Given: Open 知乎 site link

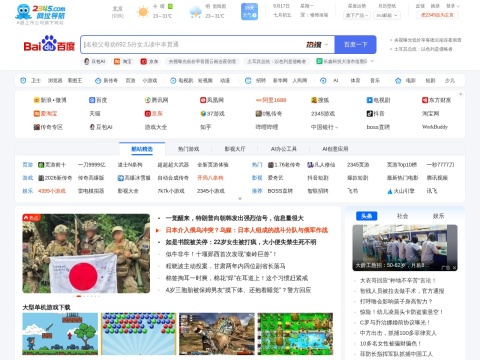Looking at the screenshot, I should (205, 127).
